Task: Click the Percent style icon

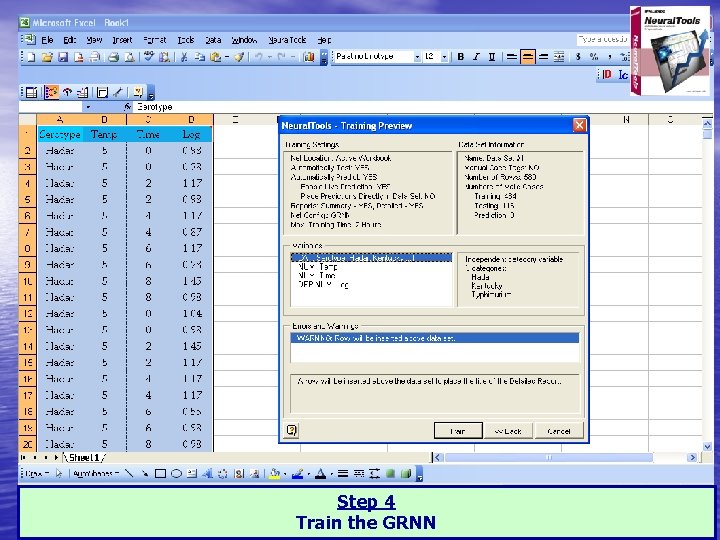Action: [x=594, y=57]
